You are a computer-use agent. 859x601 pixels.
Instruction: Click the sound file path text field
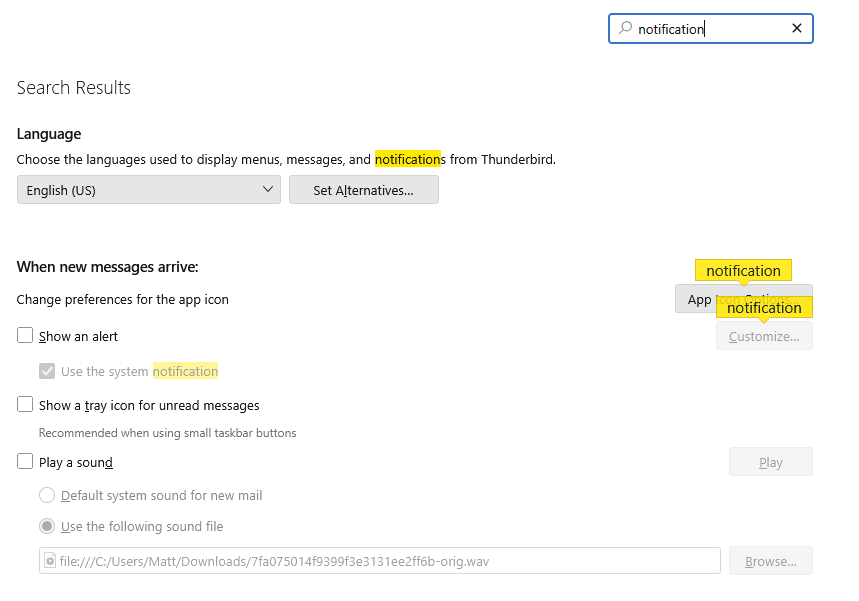point(380,561)
